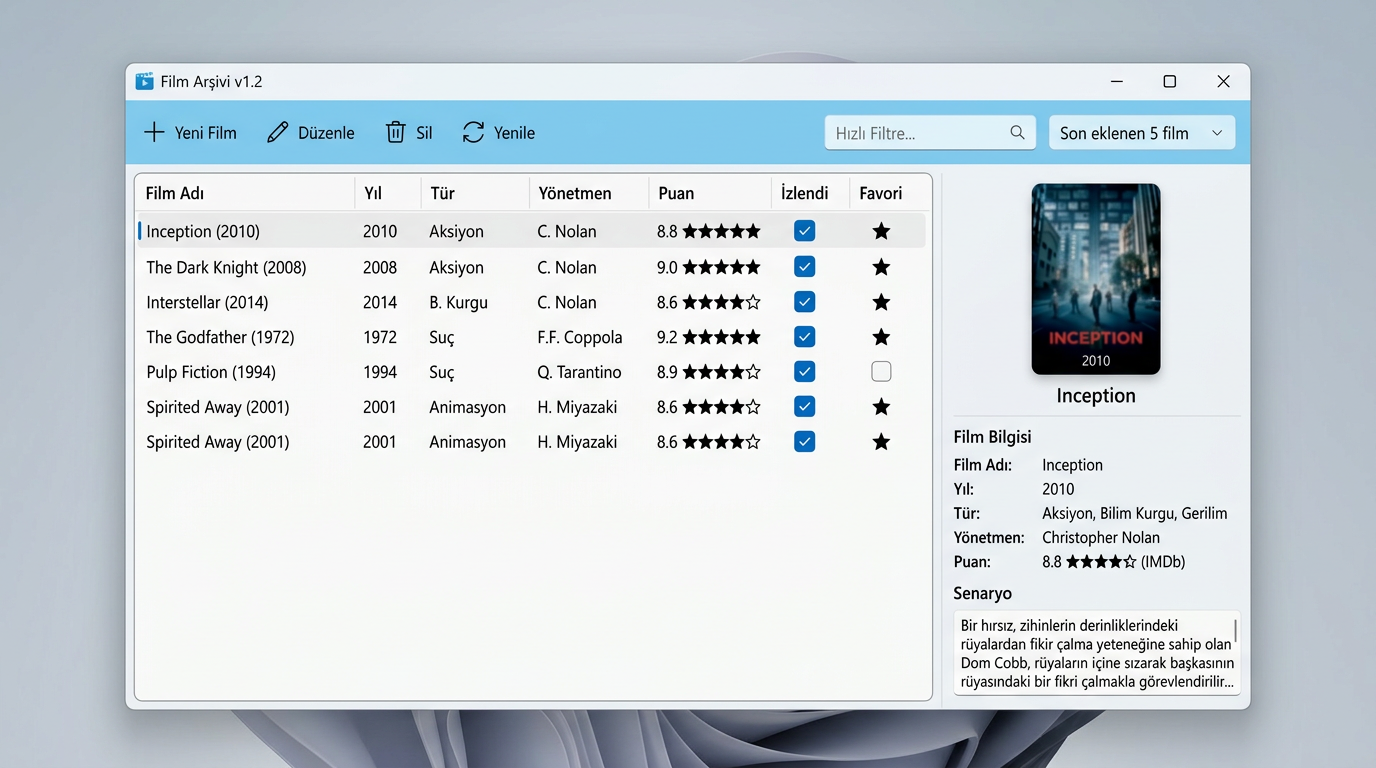
Task: Click the Film Bilgisi section heading
Action: [x=992, y=437]
